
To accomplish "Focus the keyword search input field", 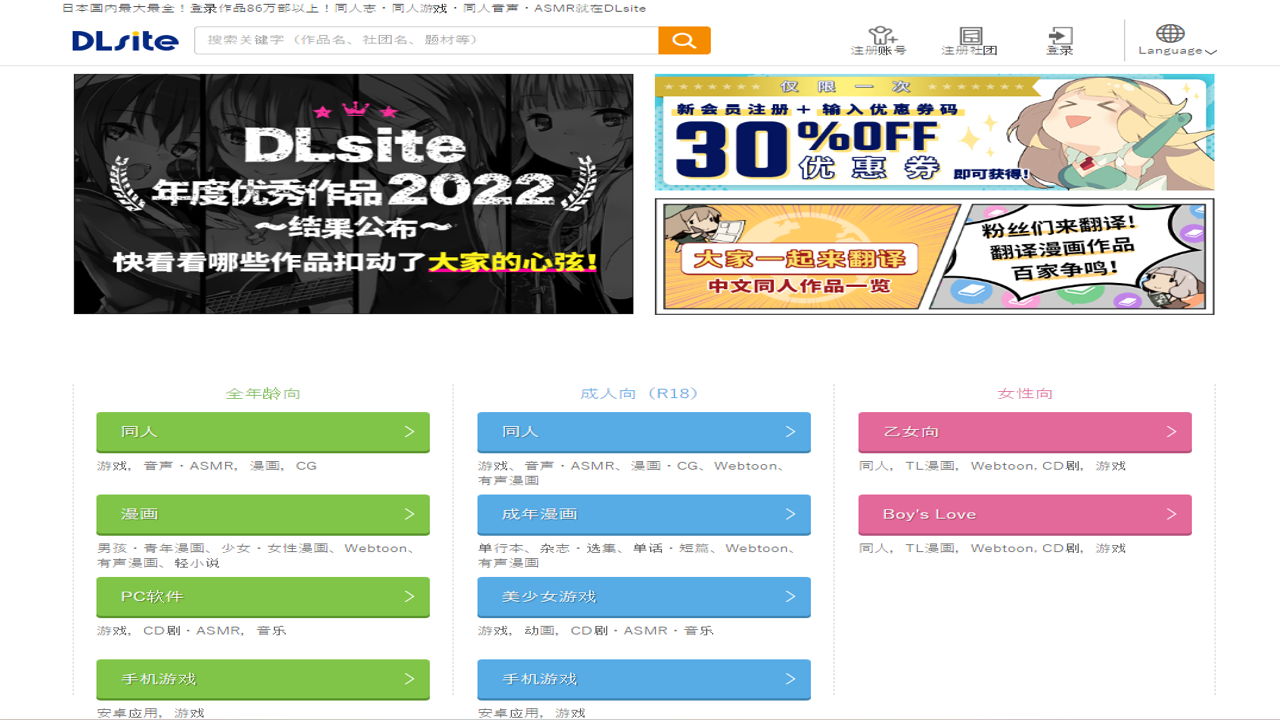I will [426, 40].
